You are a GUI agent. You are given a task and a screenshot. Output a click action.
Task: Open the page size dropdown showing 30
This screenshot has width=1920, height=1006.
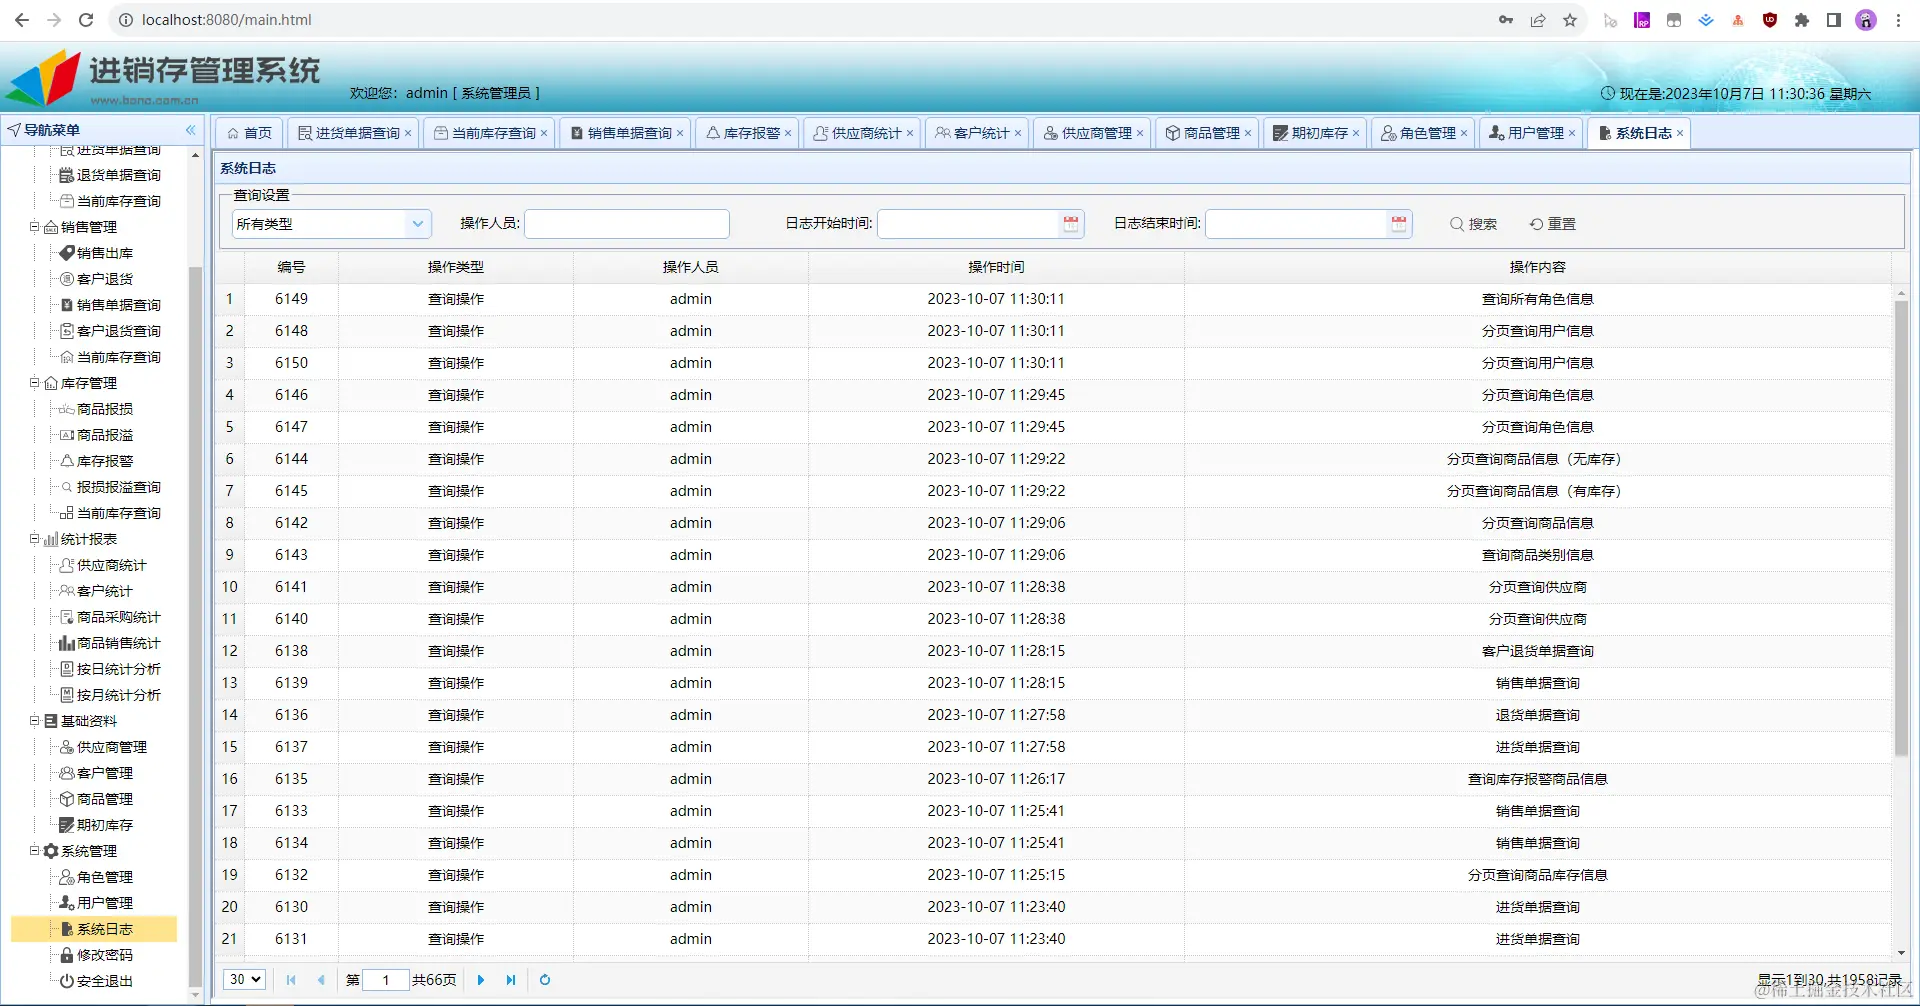pyautogui.click(x=245, y=980)
